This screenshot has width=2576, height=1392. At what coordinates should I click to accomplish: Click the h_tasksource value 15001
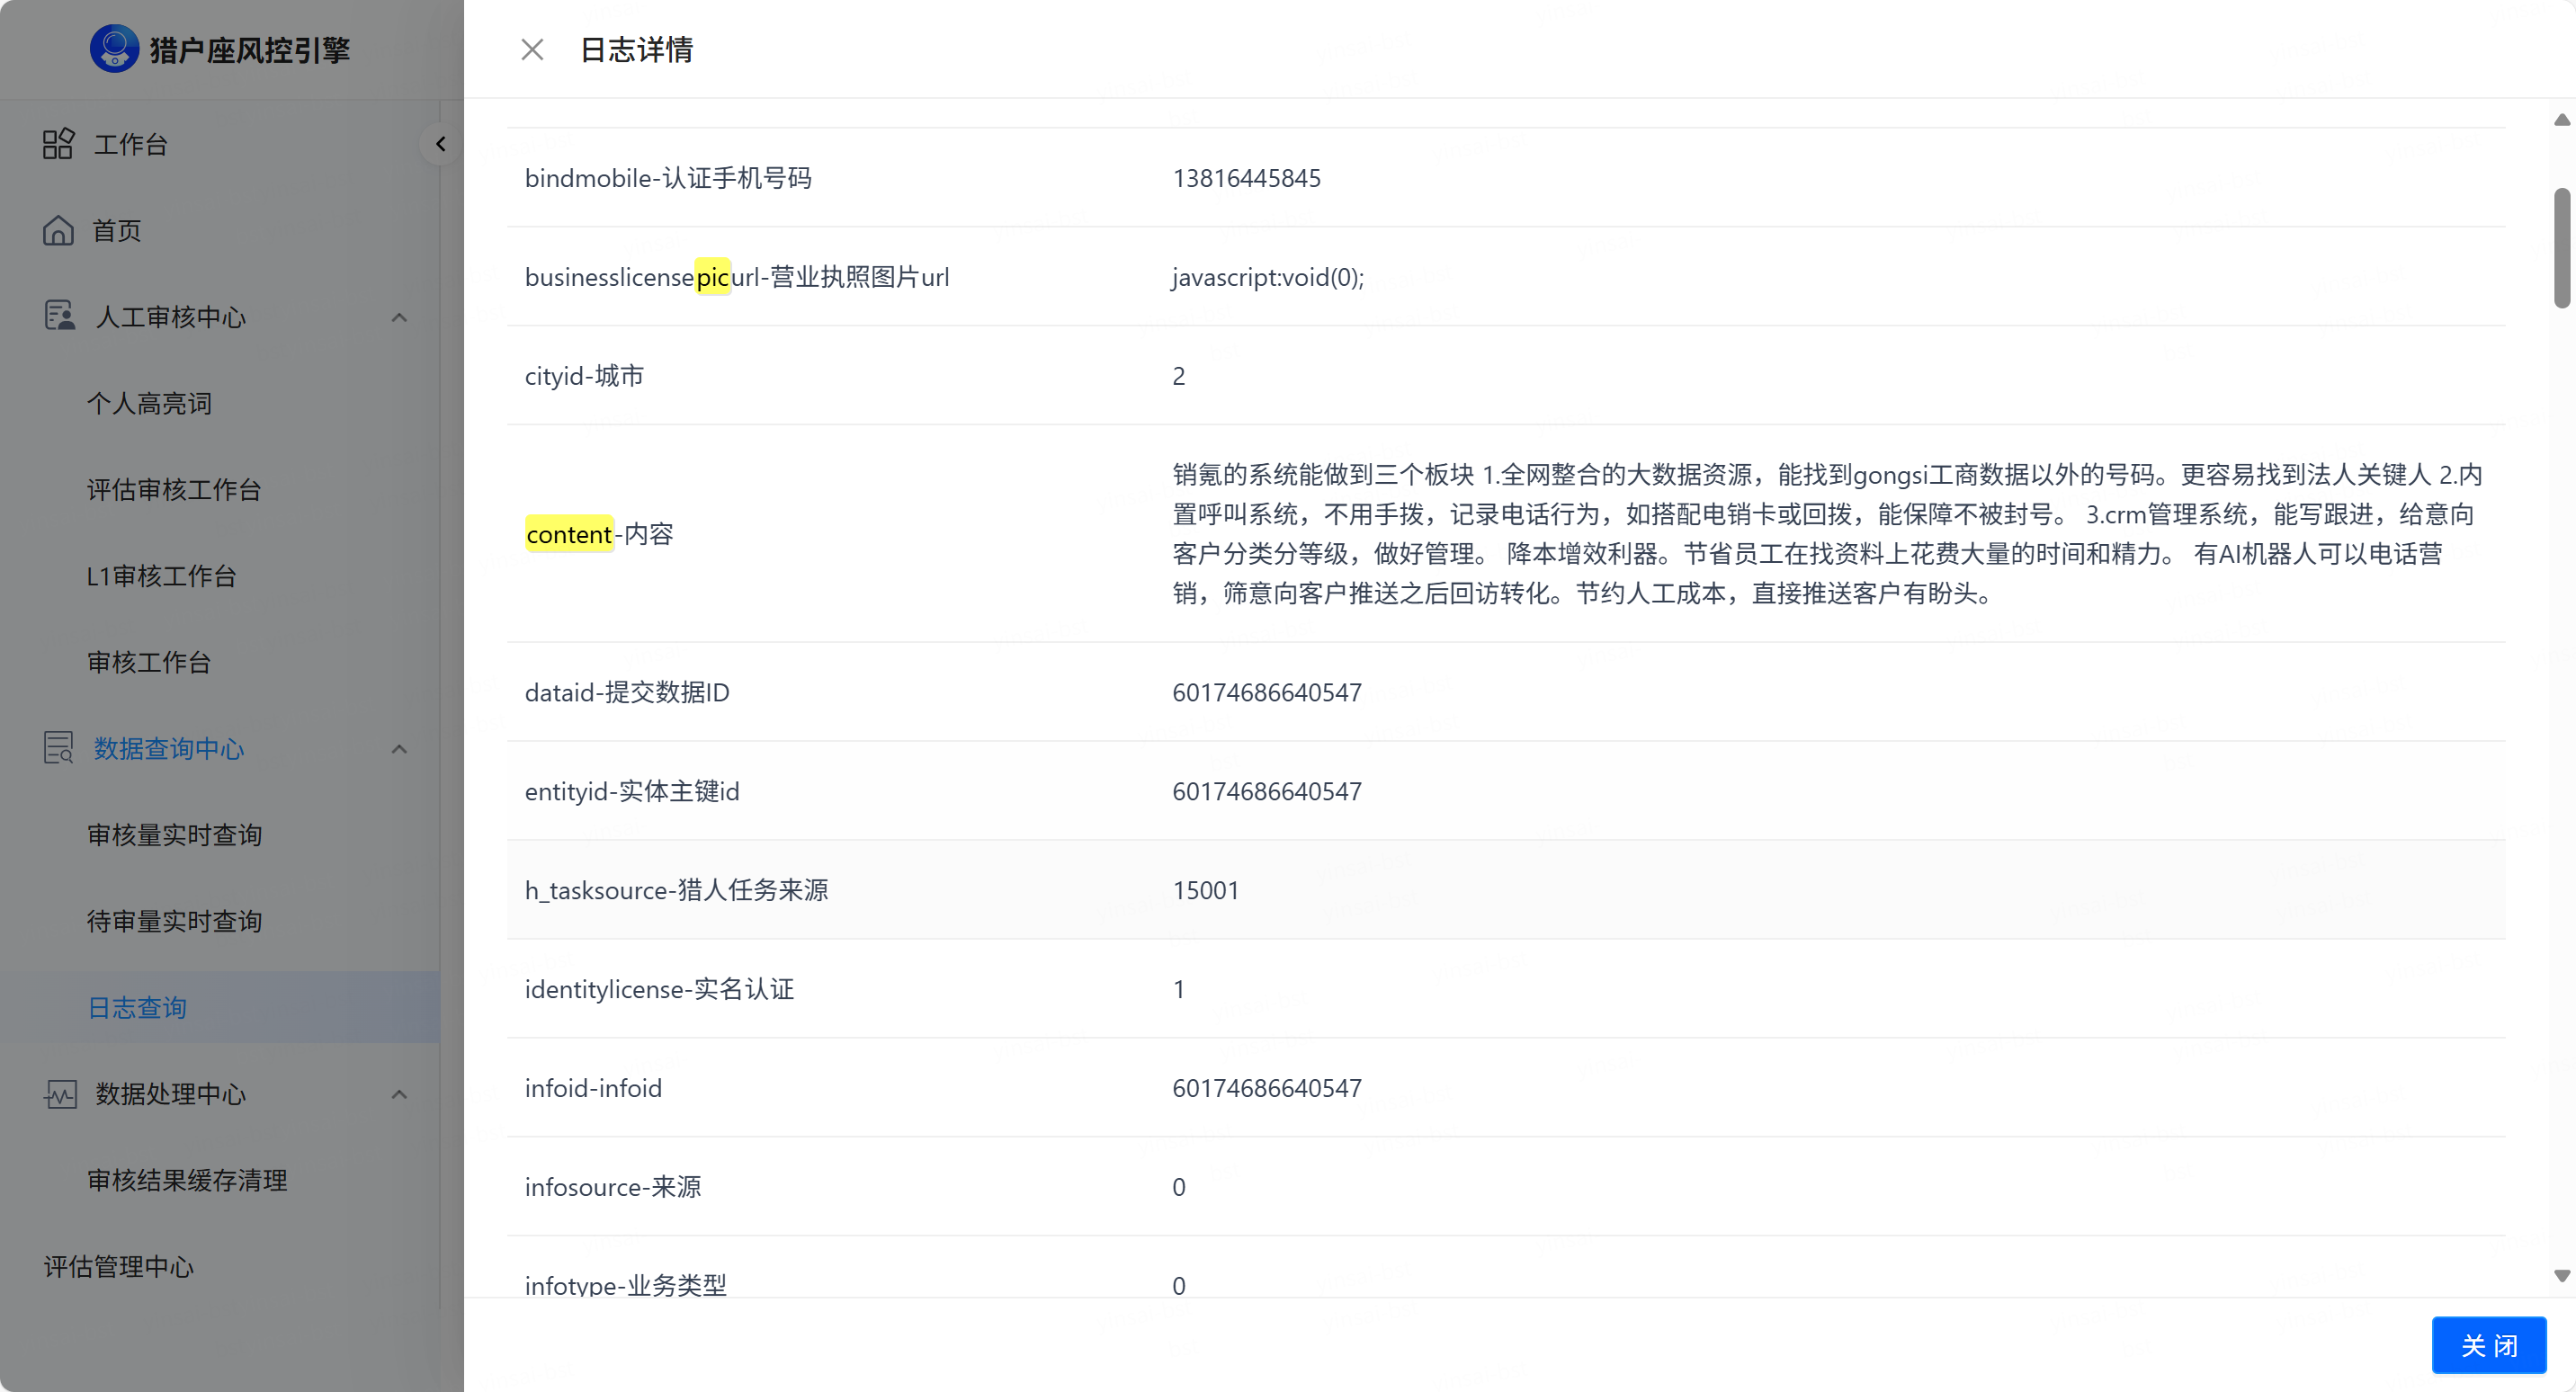1205,890
